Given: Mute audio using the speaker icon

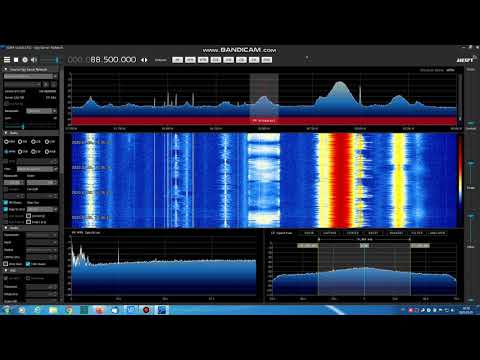Looking at the screenshot, I should pyautogui.click(x=34, y=60).
